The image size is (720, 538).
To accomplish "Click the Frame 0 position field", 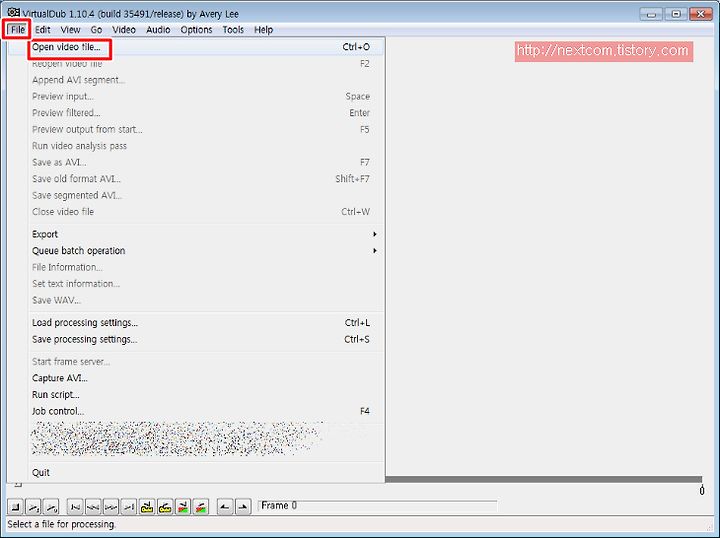I will [x=377, y=506].
